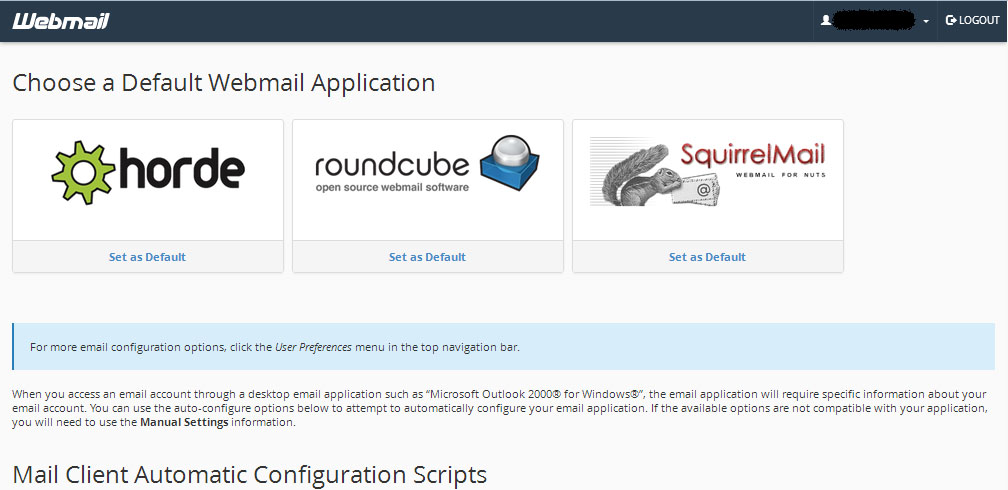Select the horde wordmark text

pos(182,170)
